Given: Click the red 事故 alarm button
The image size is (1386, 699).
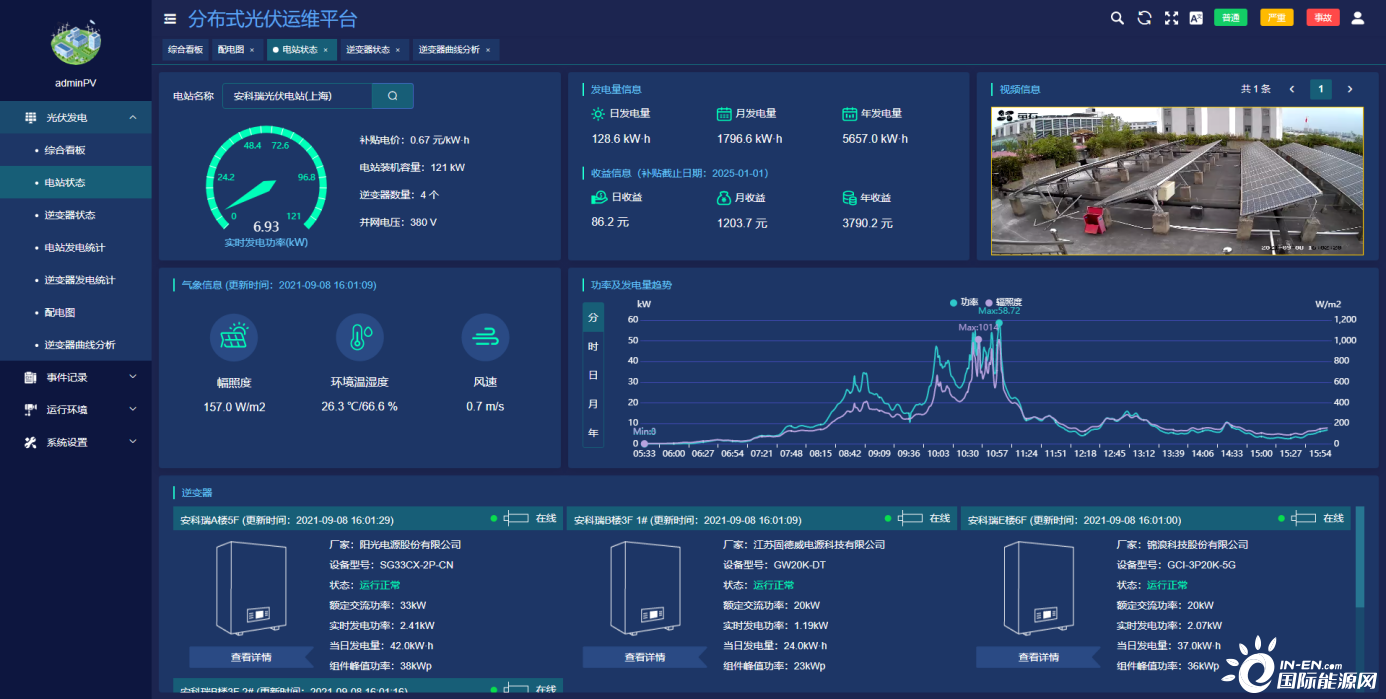Looking at the screenshot, I should (x=1322, y=18).
